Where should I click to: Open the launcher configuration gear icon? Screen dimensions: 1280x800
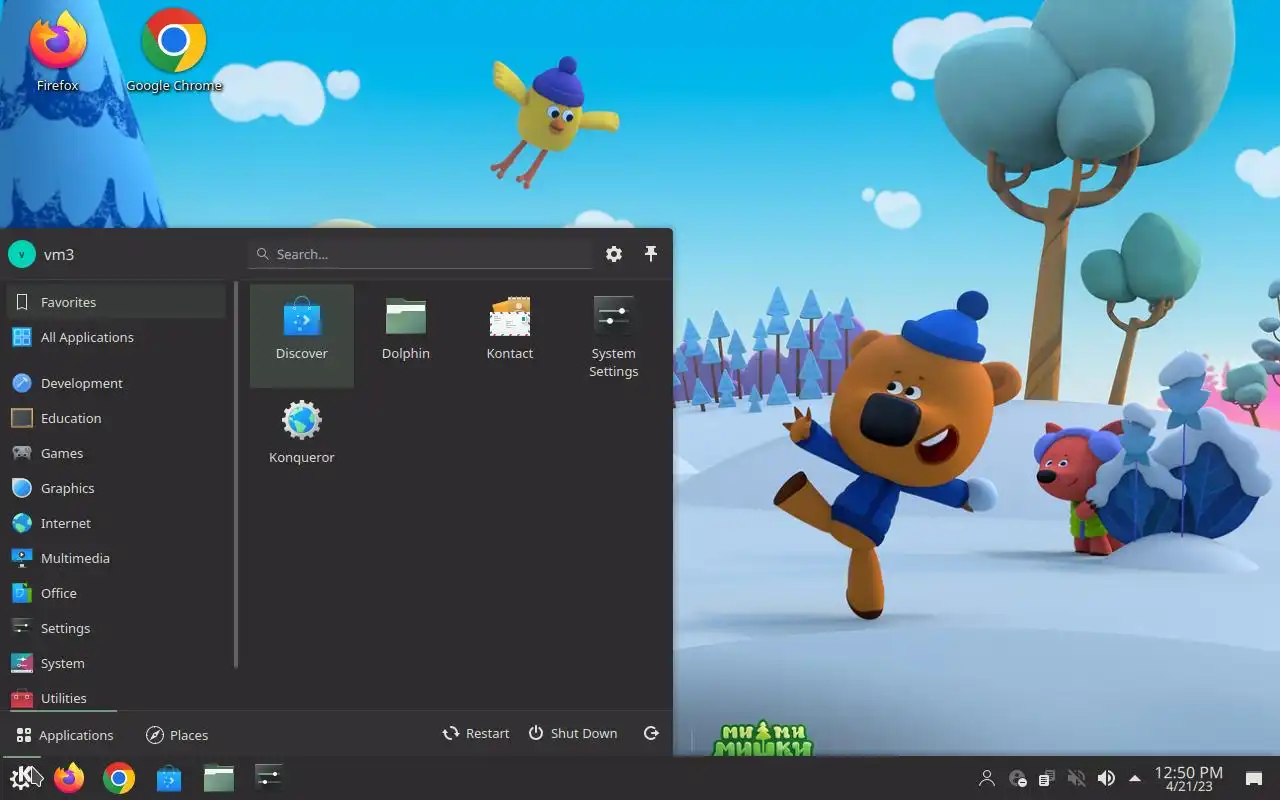(x=614, y=254)
